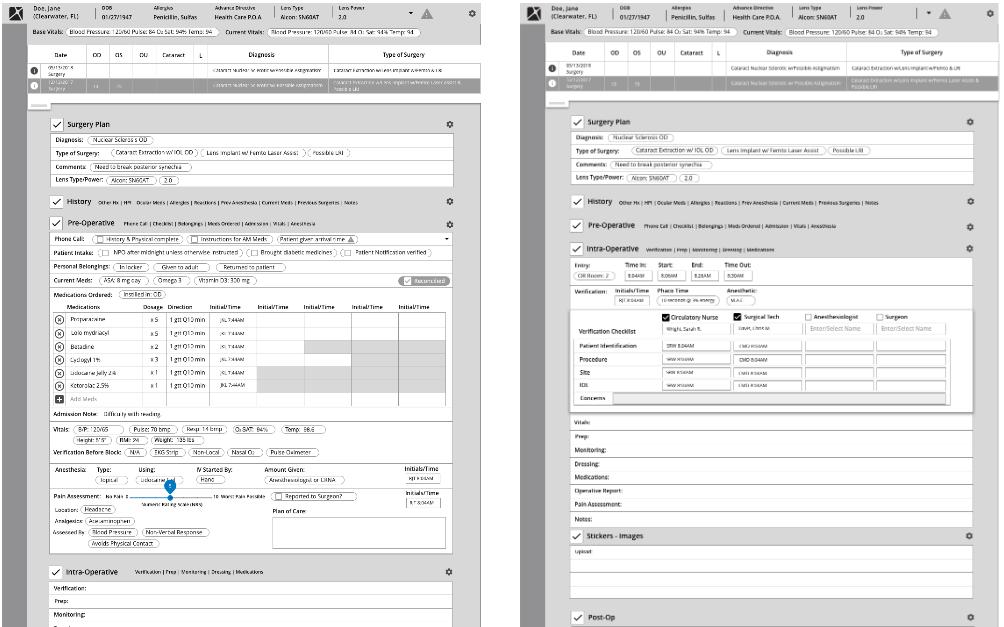
Task: Open header dropdown arrow on right screen
Action: tap(929, 13)
